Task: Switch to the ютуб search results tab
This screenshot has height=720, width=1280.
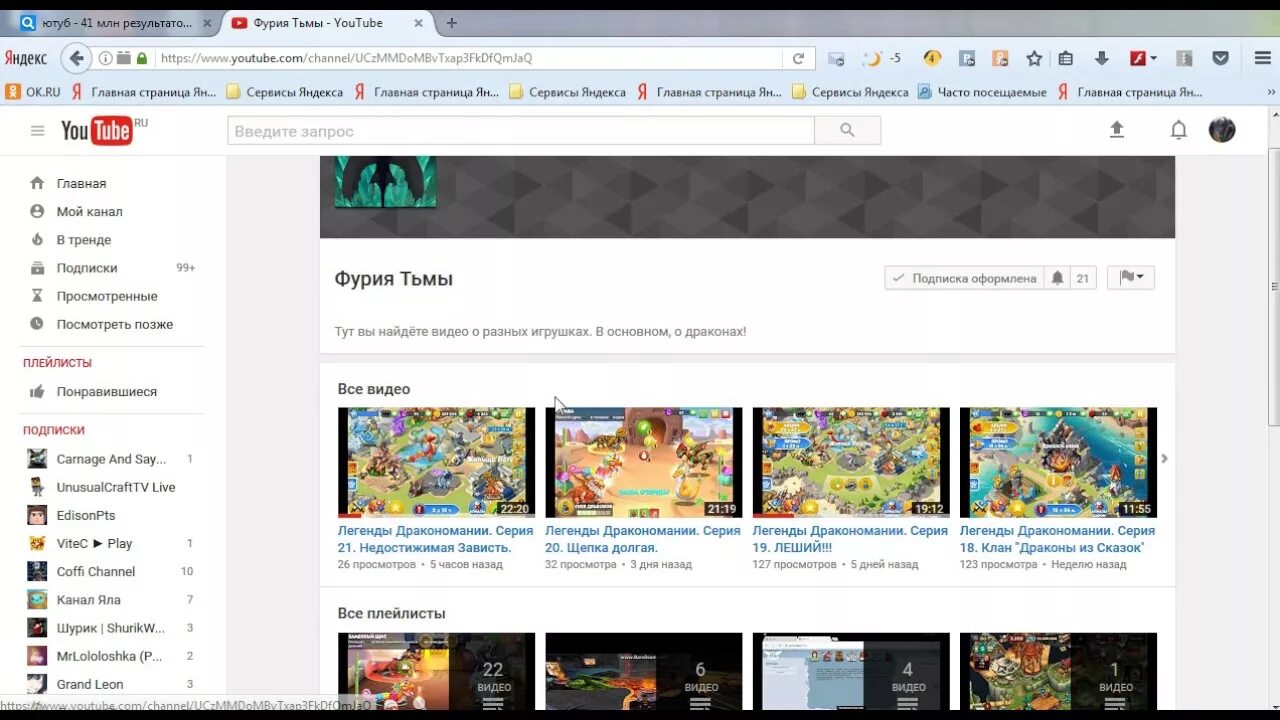Action: tap(118, 22)
